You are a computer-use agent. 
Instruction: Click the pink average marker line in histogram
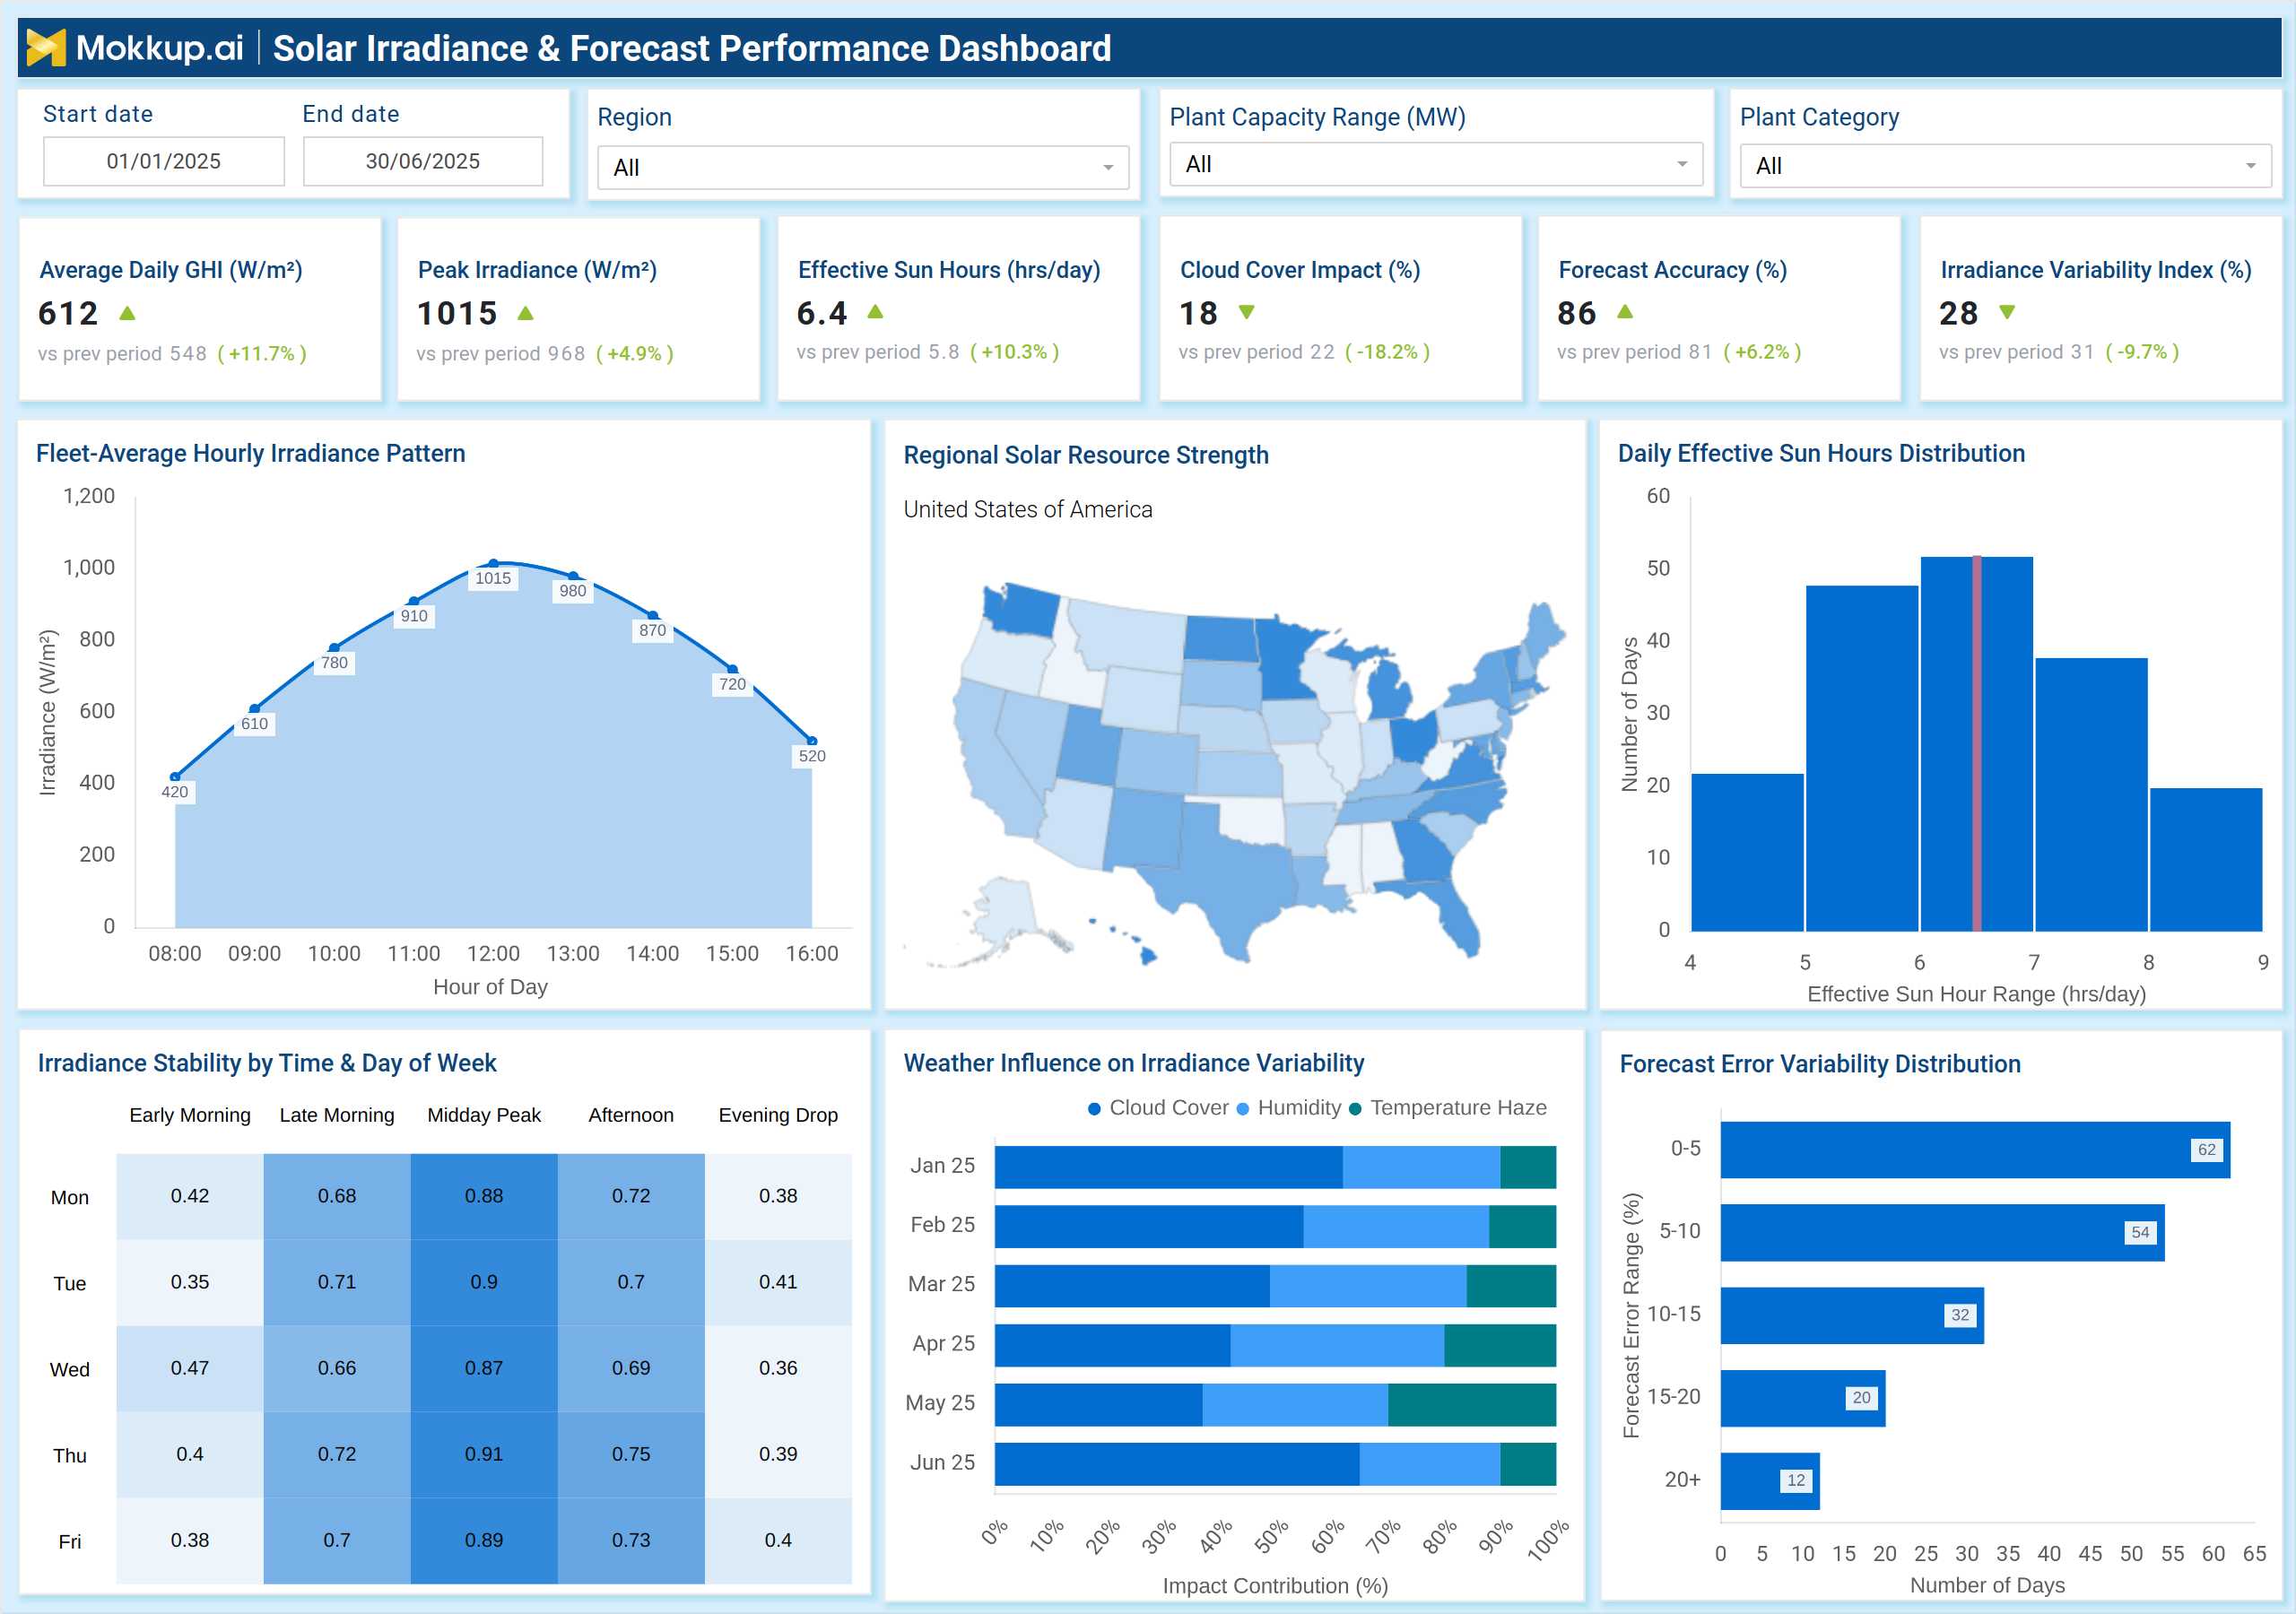click(1977, 743)
